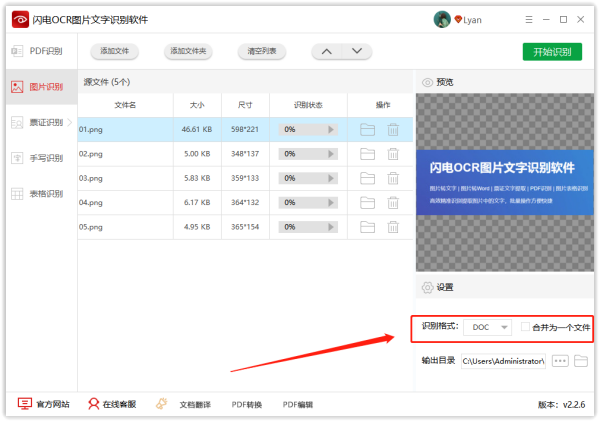Open output directory folder icon in settings
Image resolution: width=600 pixels, height=422 pixels.
pyautogui.click(x=581, y=360)
